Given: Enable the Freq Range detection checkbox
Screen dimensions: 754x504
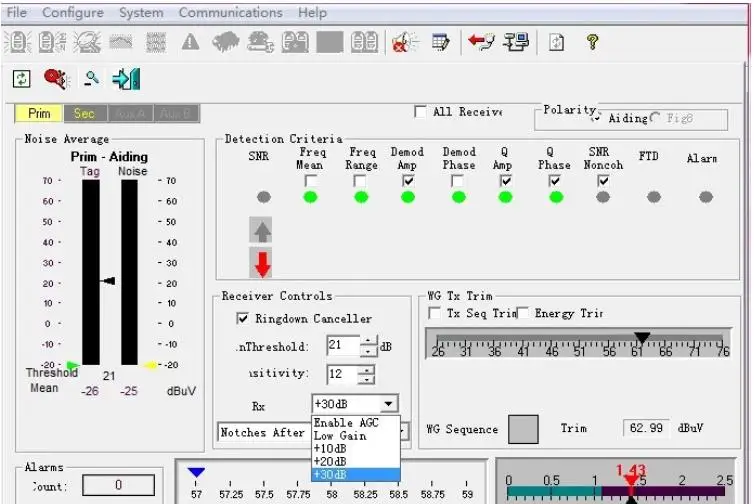Looking at the screenshot, I should (359, 181).
